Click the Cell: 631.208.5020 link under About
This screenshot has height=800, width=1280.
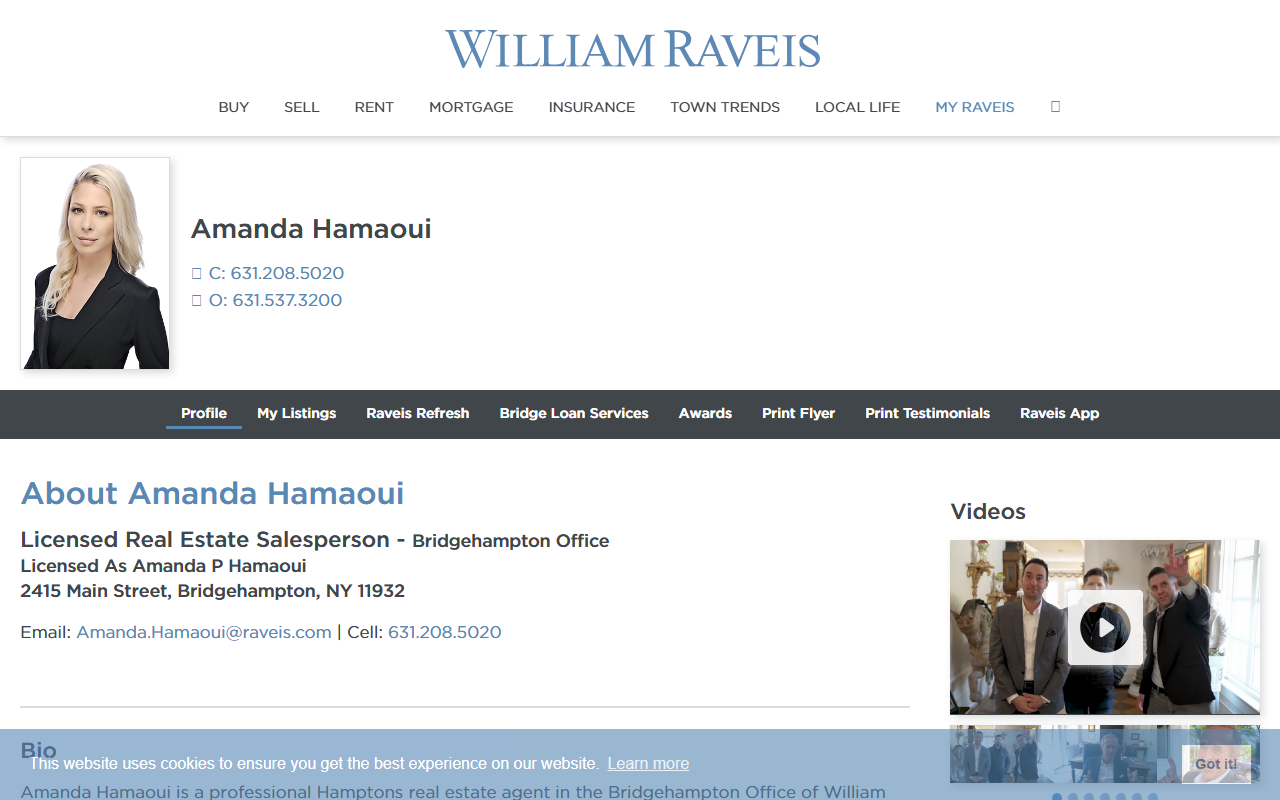(x=445, y=632)
